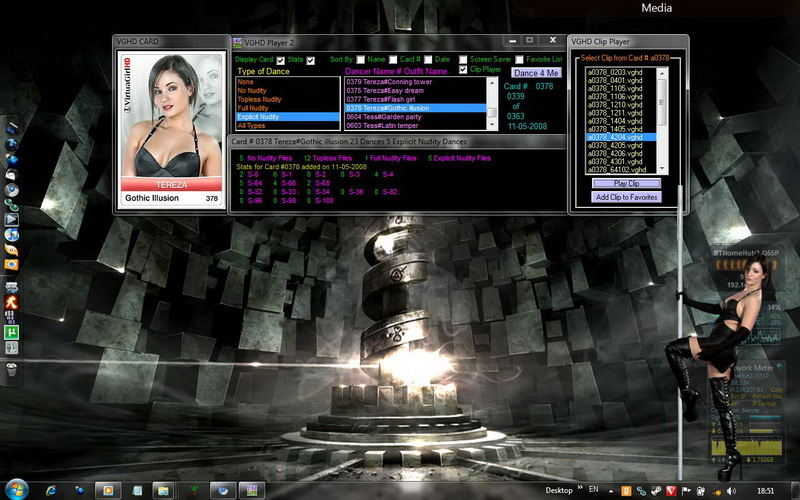Click the Tereza Gothic Illusion card image

[x=171, y=130]
